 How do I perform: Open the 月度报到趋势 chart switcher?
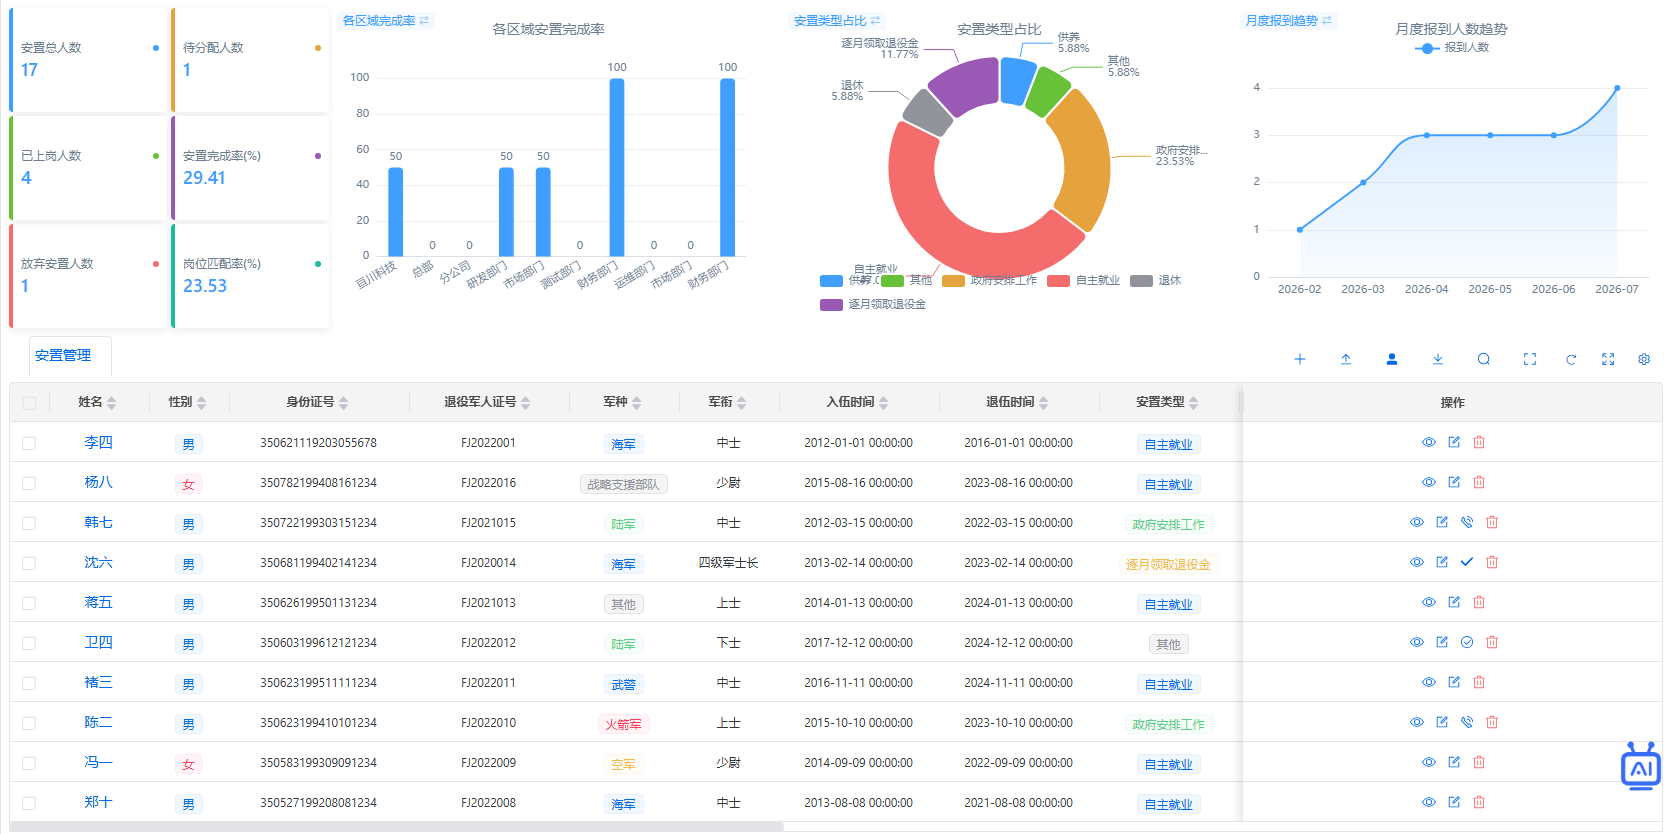click(x=1289, y=20)
